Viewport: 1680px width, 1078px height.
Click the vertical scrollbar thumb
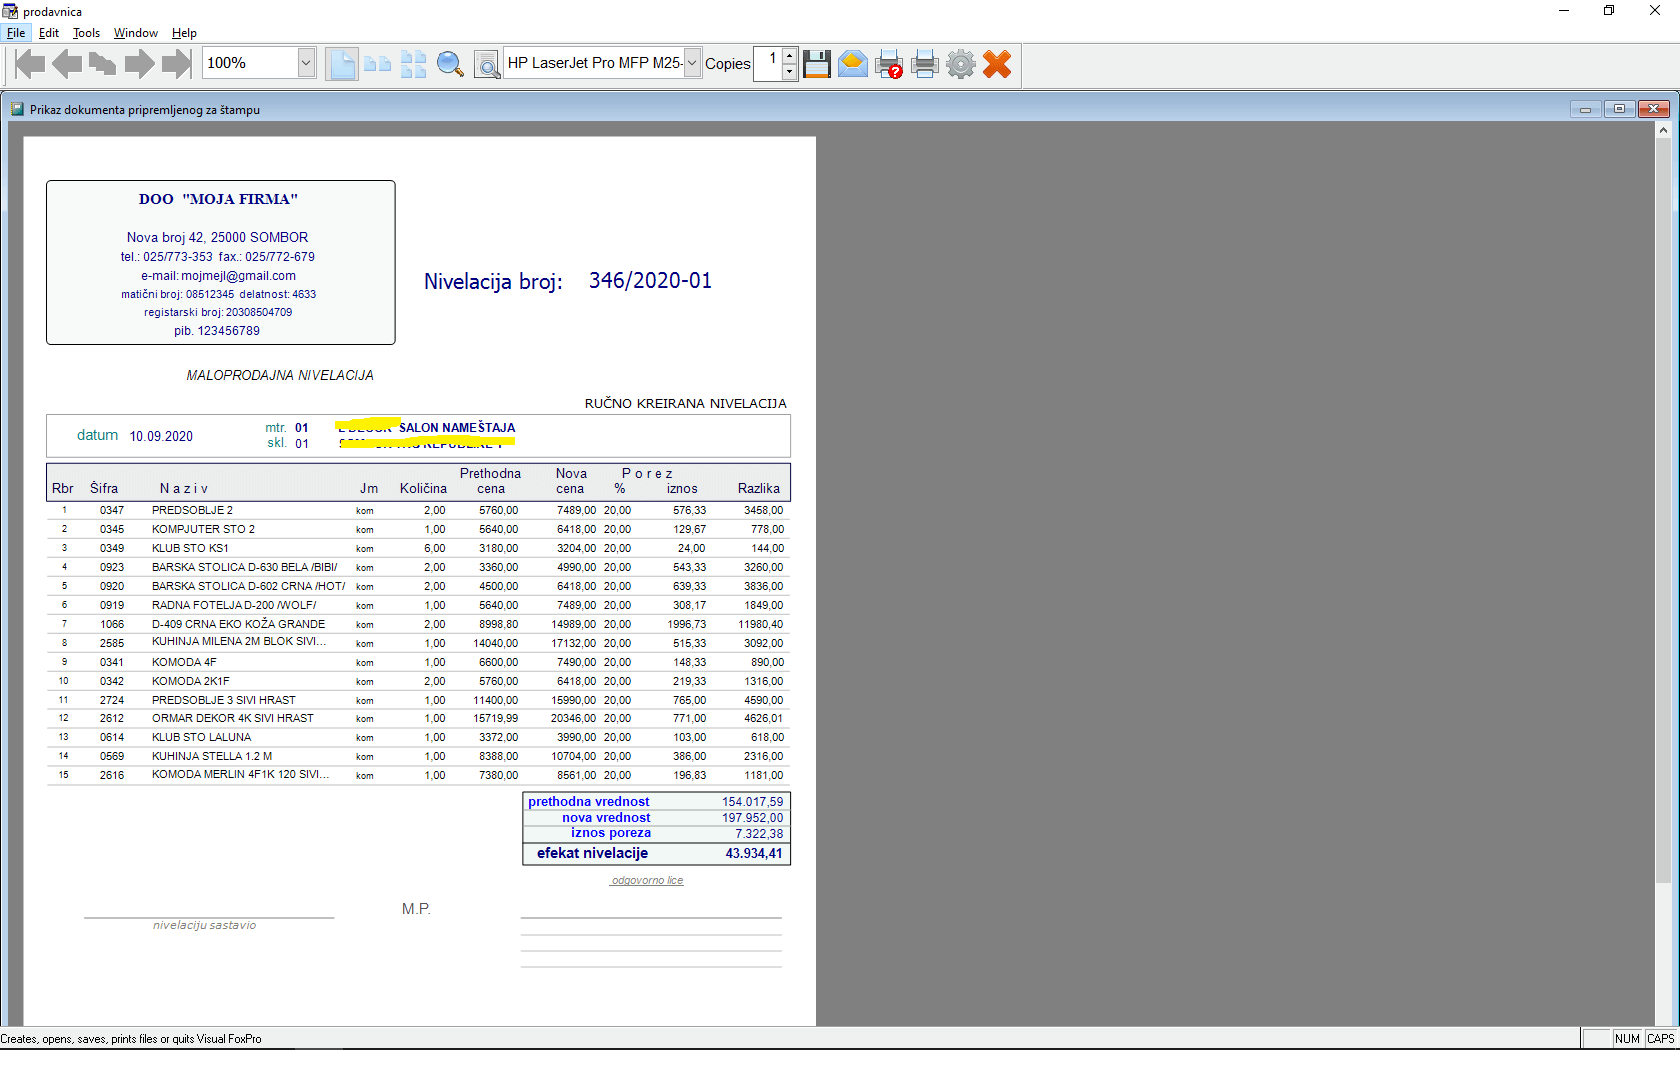click(1663, 510)
